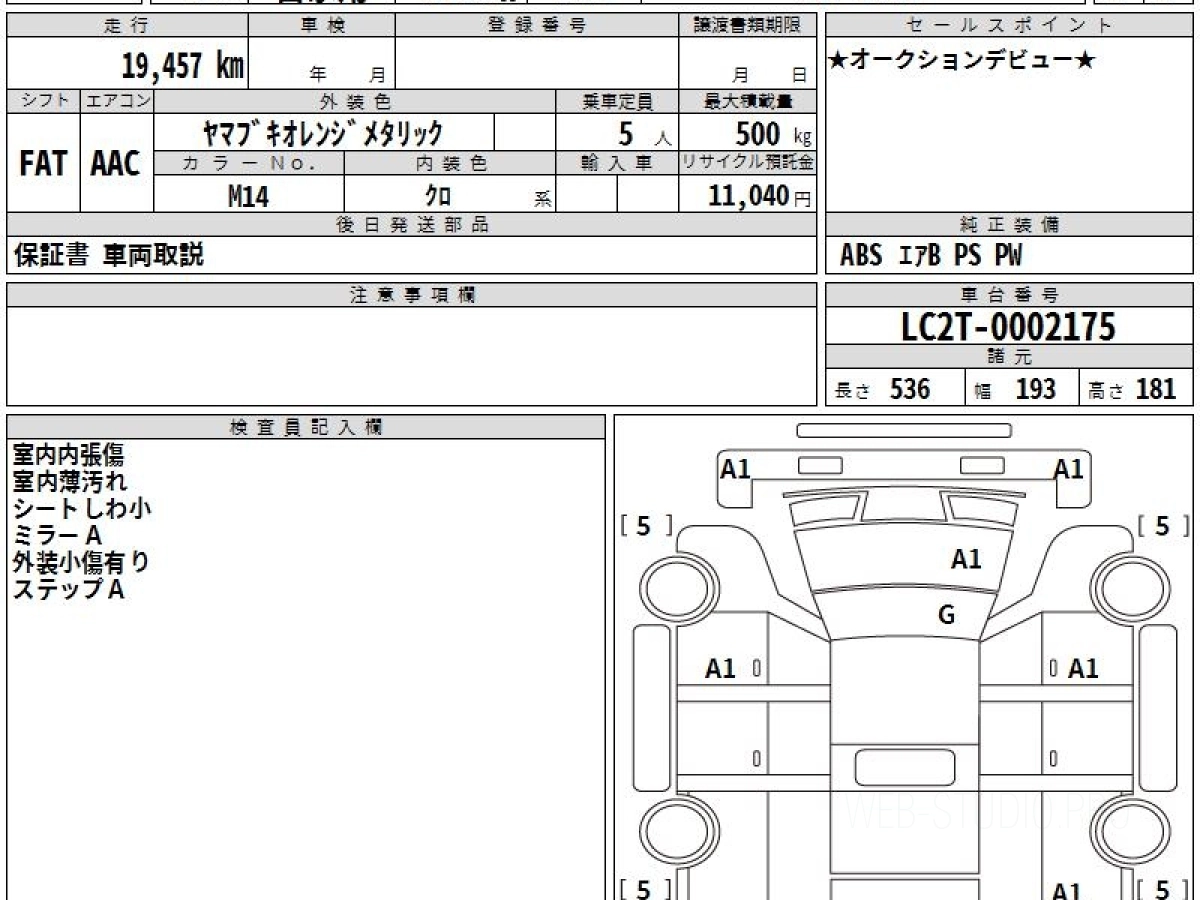1200x900 pixels.
Task: Select the 走行 column header
Action: tap(126, 26)
